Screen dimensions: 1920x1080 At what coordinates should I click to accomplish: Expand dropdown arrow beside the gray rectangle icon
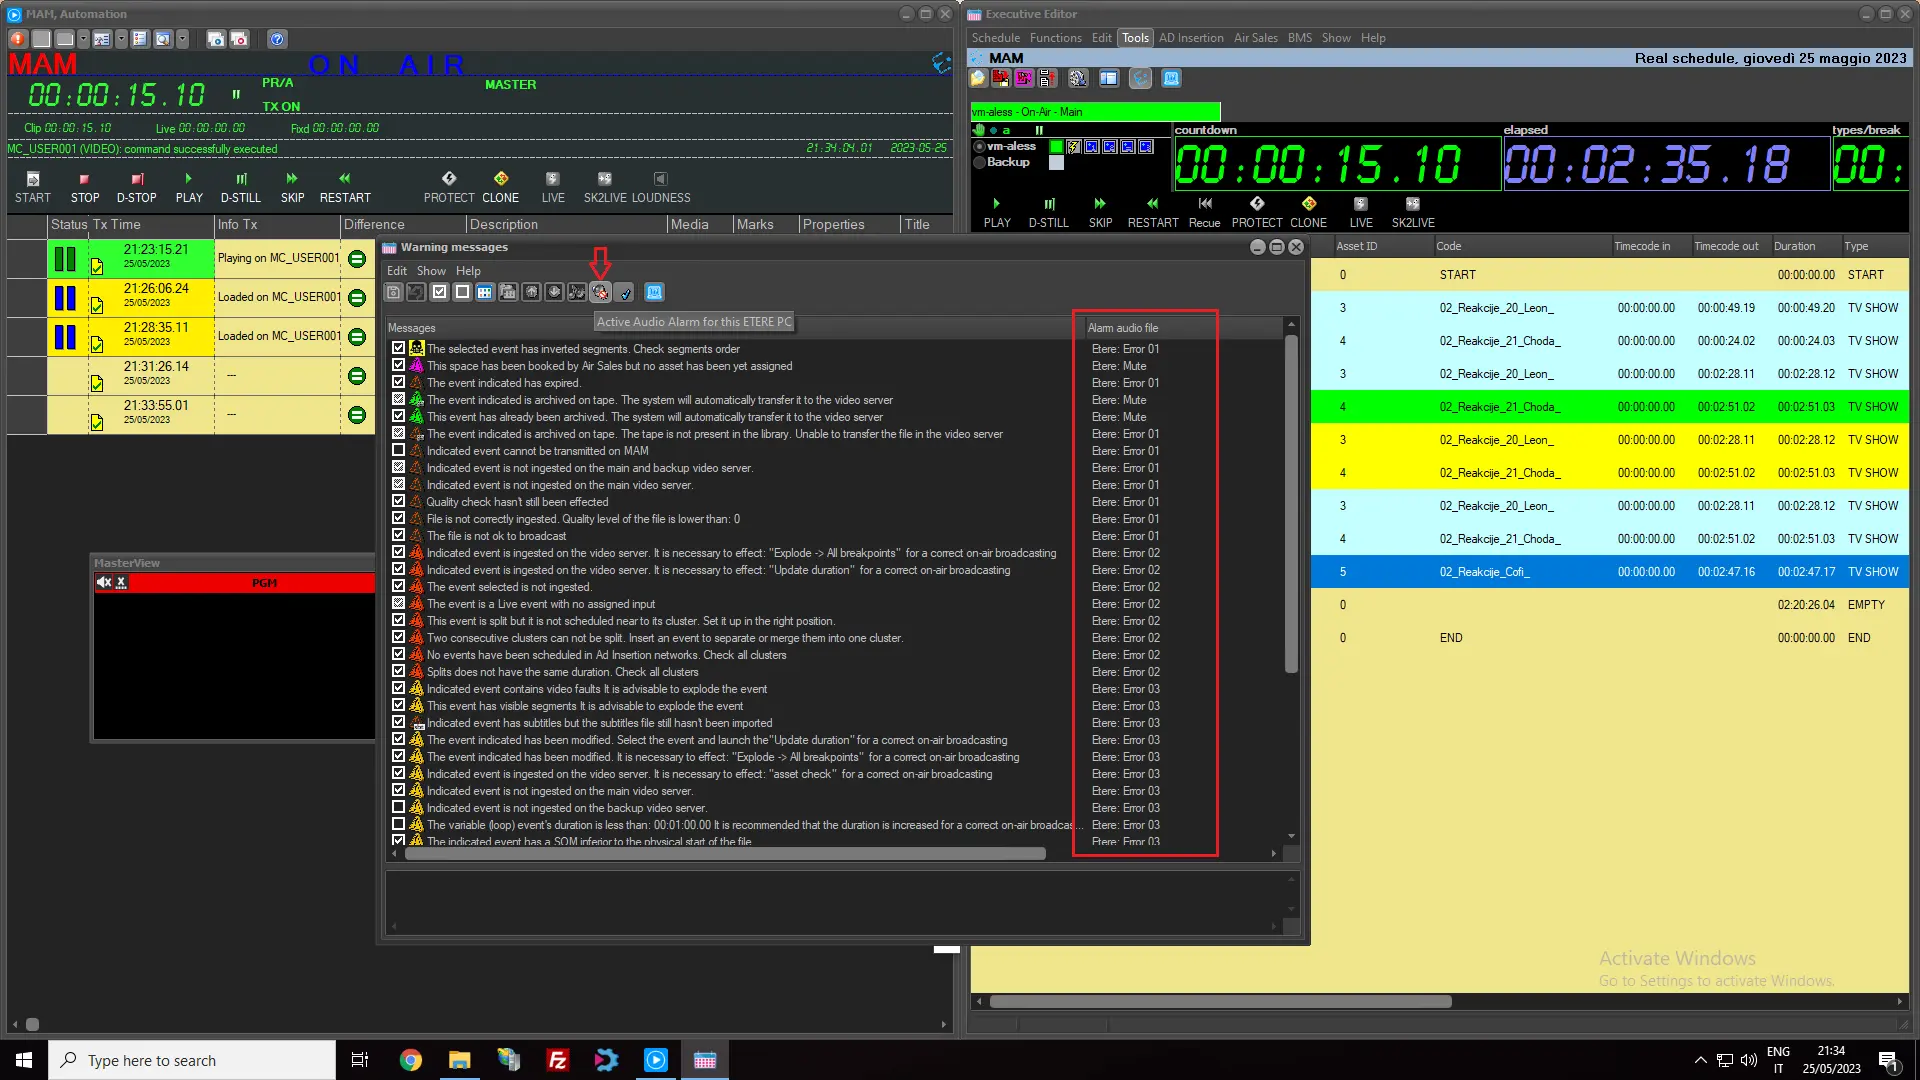tap(83, 39)
